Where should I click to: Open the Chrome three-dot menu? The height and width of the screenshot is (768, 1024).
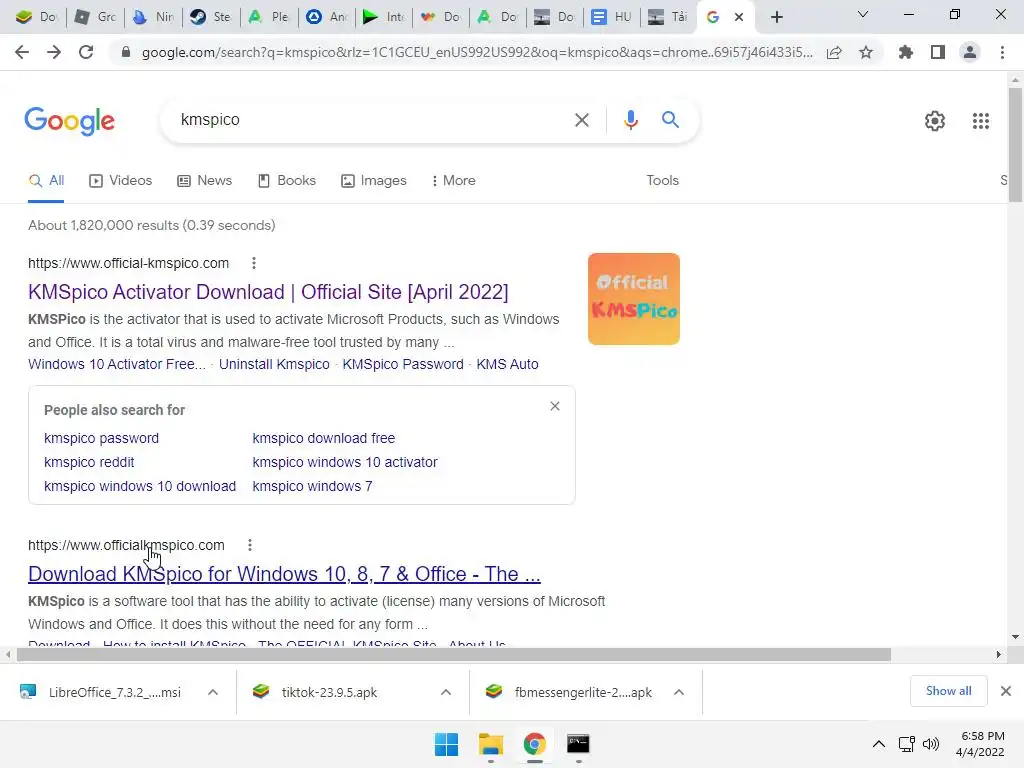[x=1002, y=52]
